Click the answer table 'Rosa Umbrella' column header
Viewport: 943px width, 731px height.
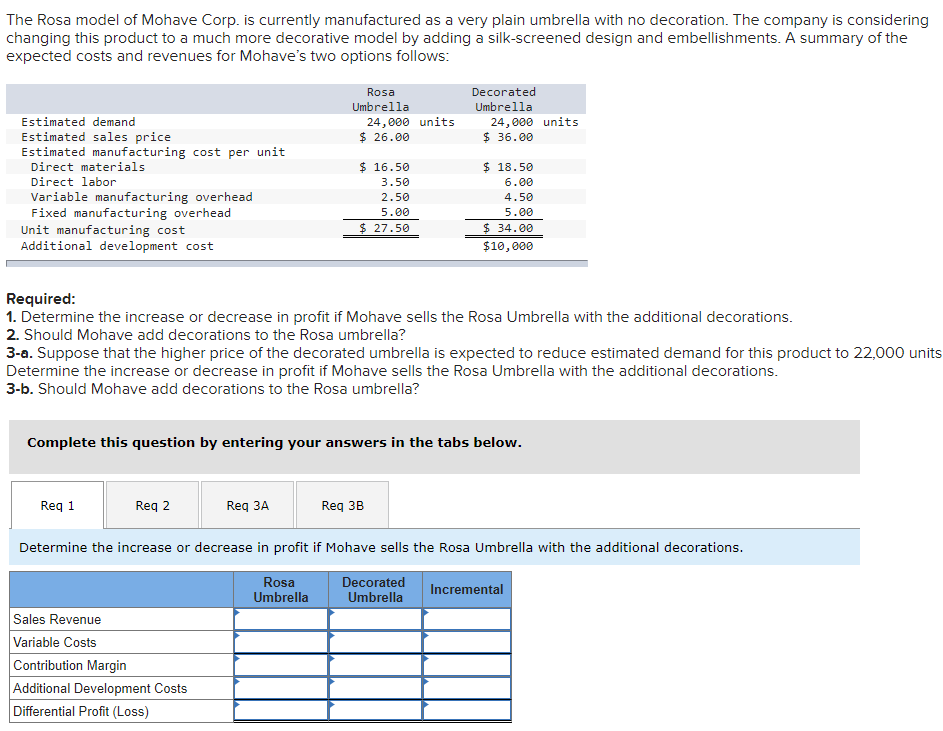[281, 590]
